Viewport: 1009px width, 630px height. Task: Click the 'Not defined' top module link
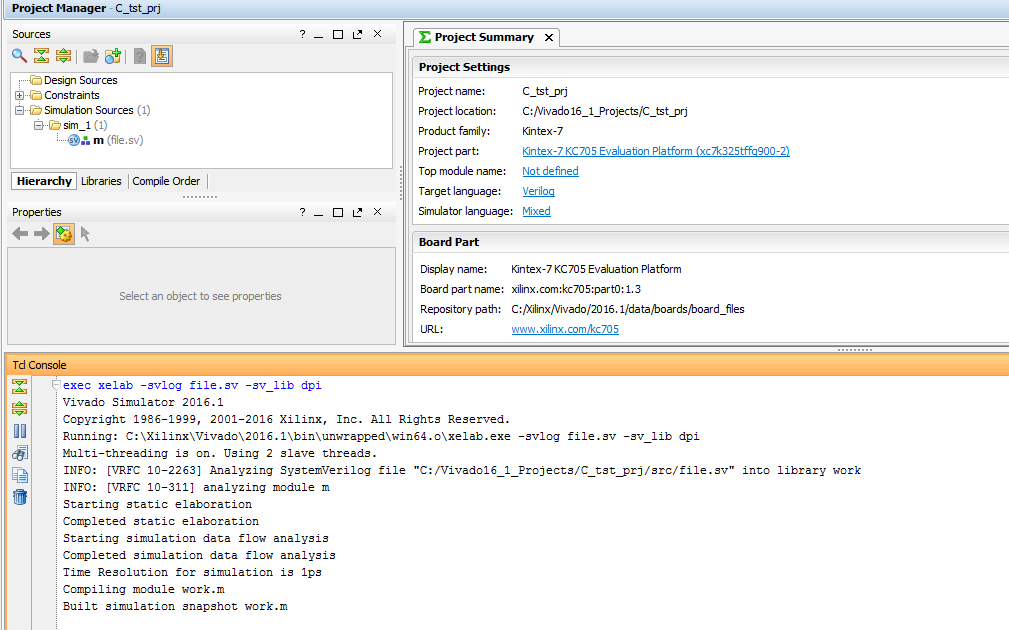[x=550, y=171]
